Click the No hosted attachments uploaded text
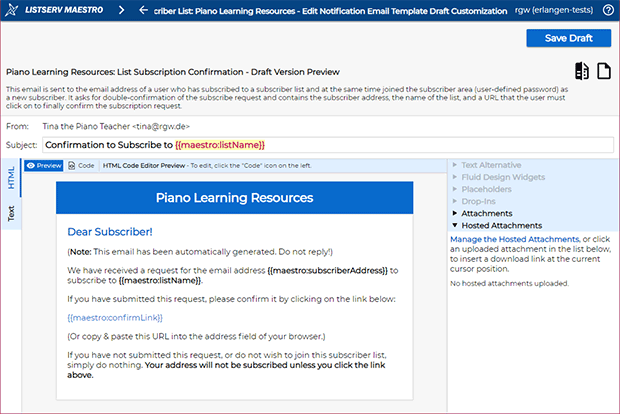 click(509, 284)
